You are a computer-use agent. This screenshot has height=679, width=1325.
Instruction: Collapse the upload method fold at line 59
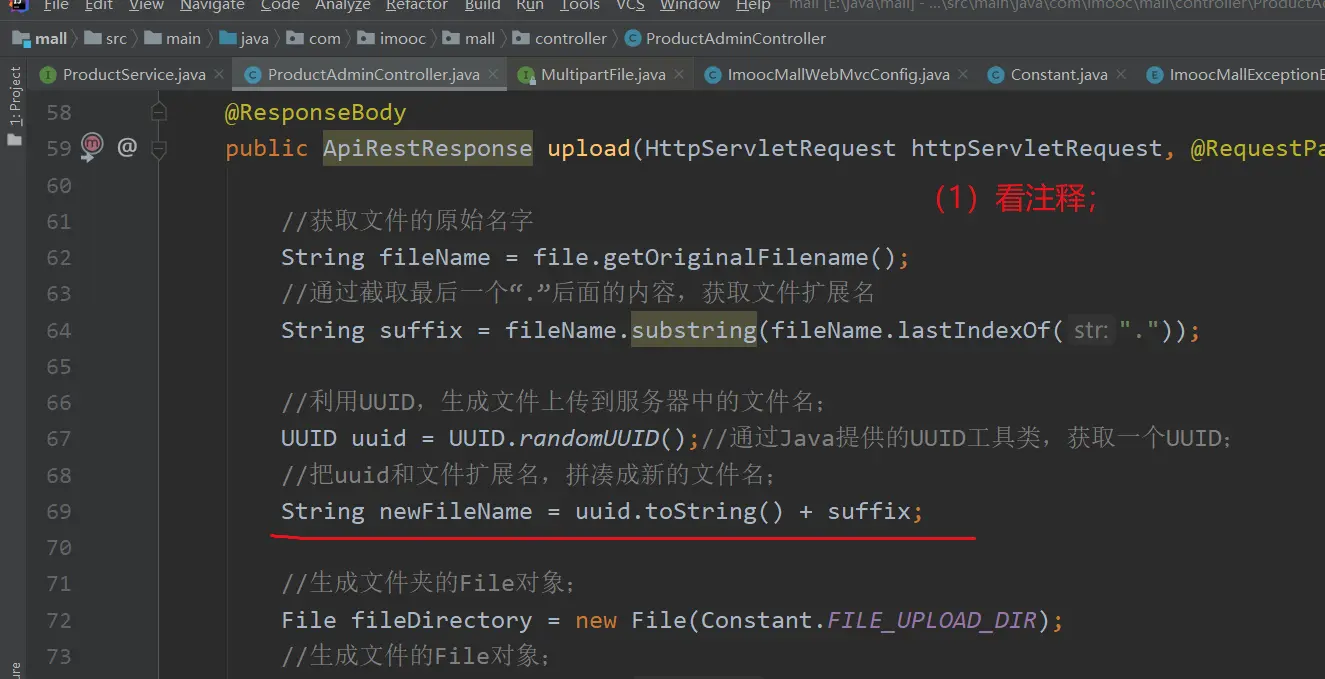click(x=158, y=148)
